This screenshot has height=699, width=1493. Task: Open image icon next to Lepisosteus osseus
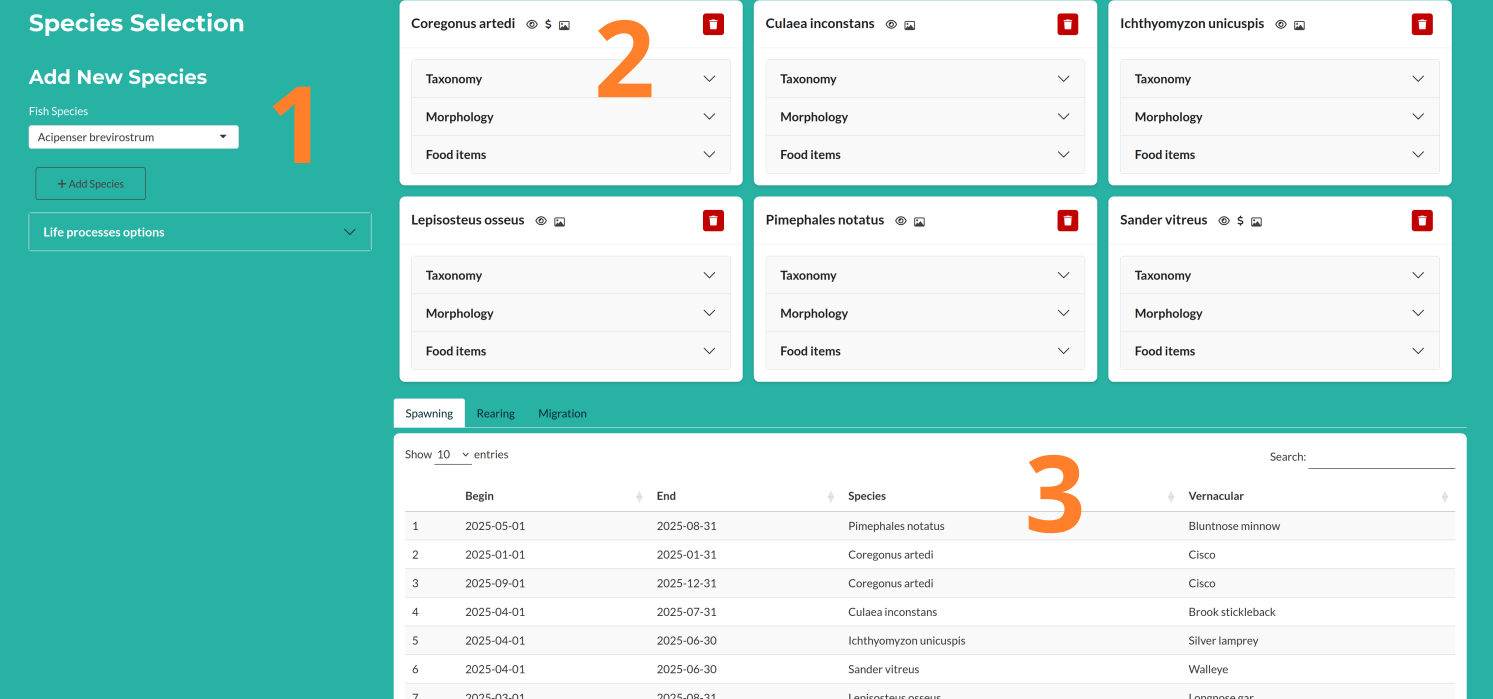pyautogui.click(x=560, y=221)
